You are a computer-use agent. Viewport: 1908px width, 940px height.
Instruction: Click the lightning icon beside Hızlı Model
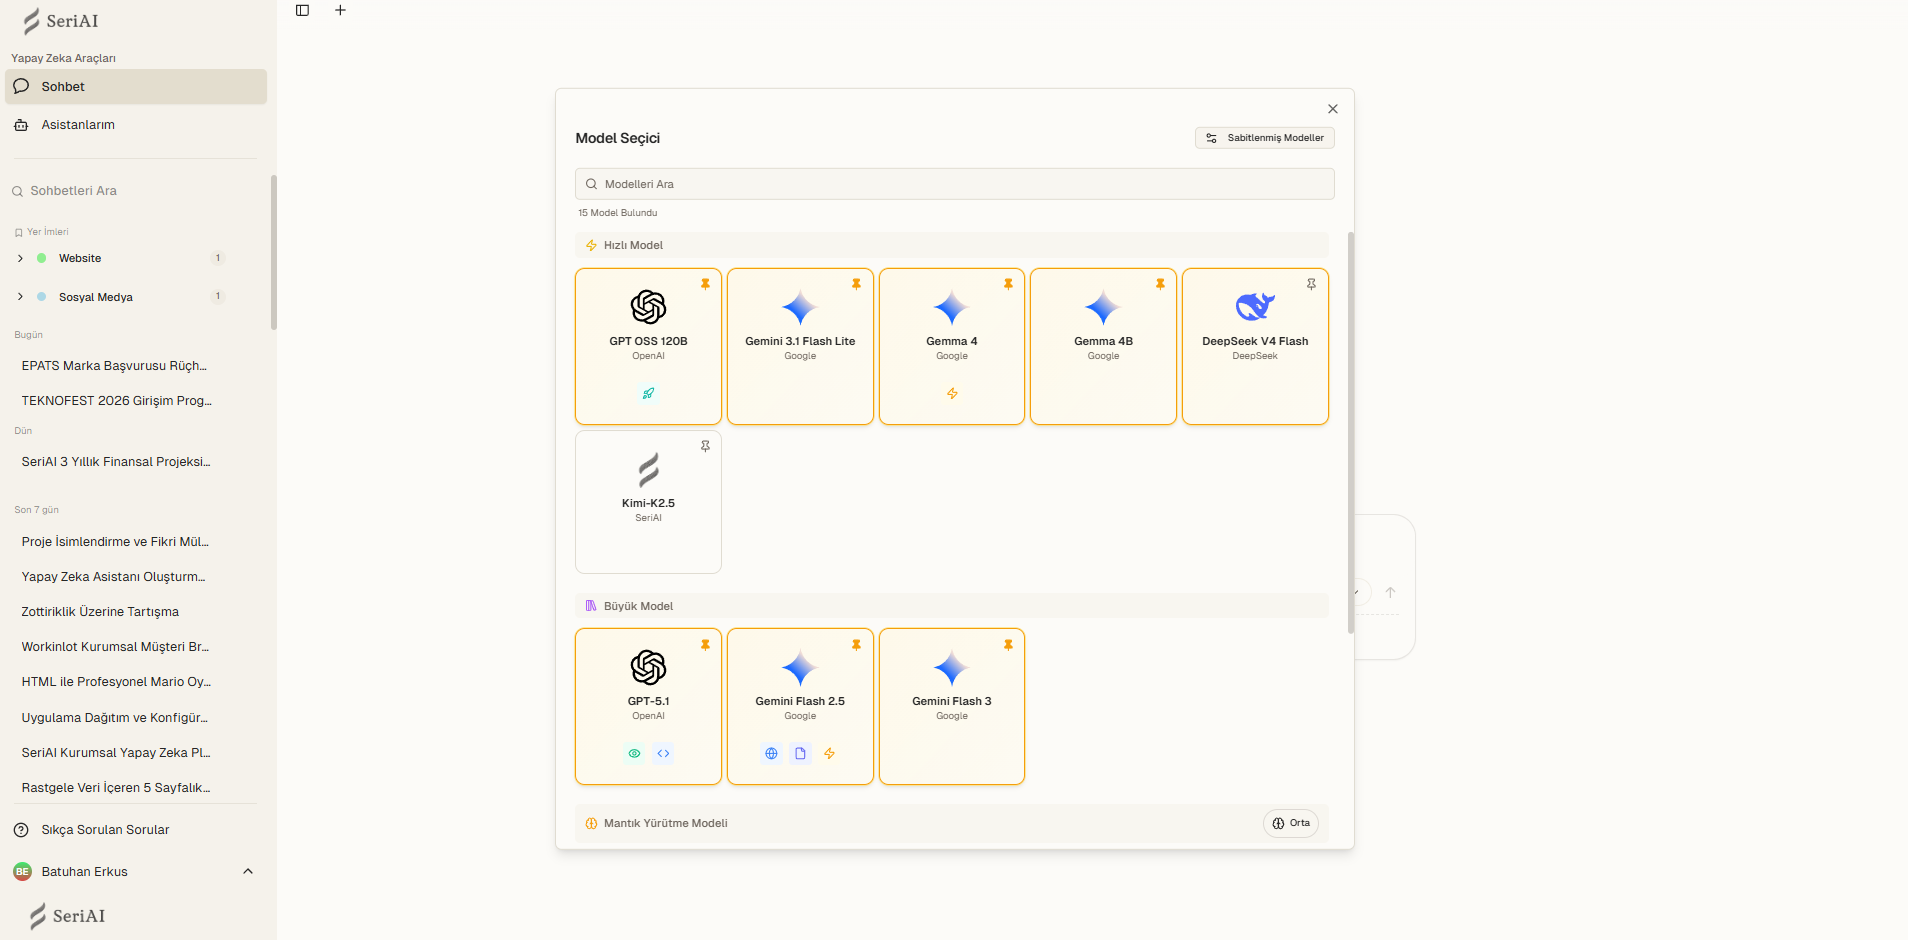tap(591, 245)
